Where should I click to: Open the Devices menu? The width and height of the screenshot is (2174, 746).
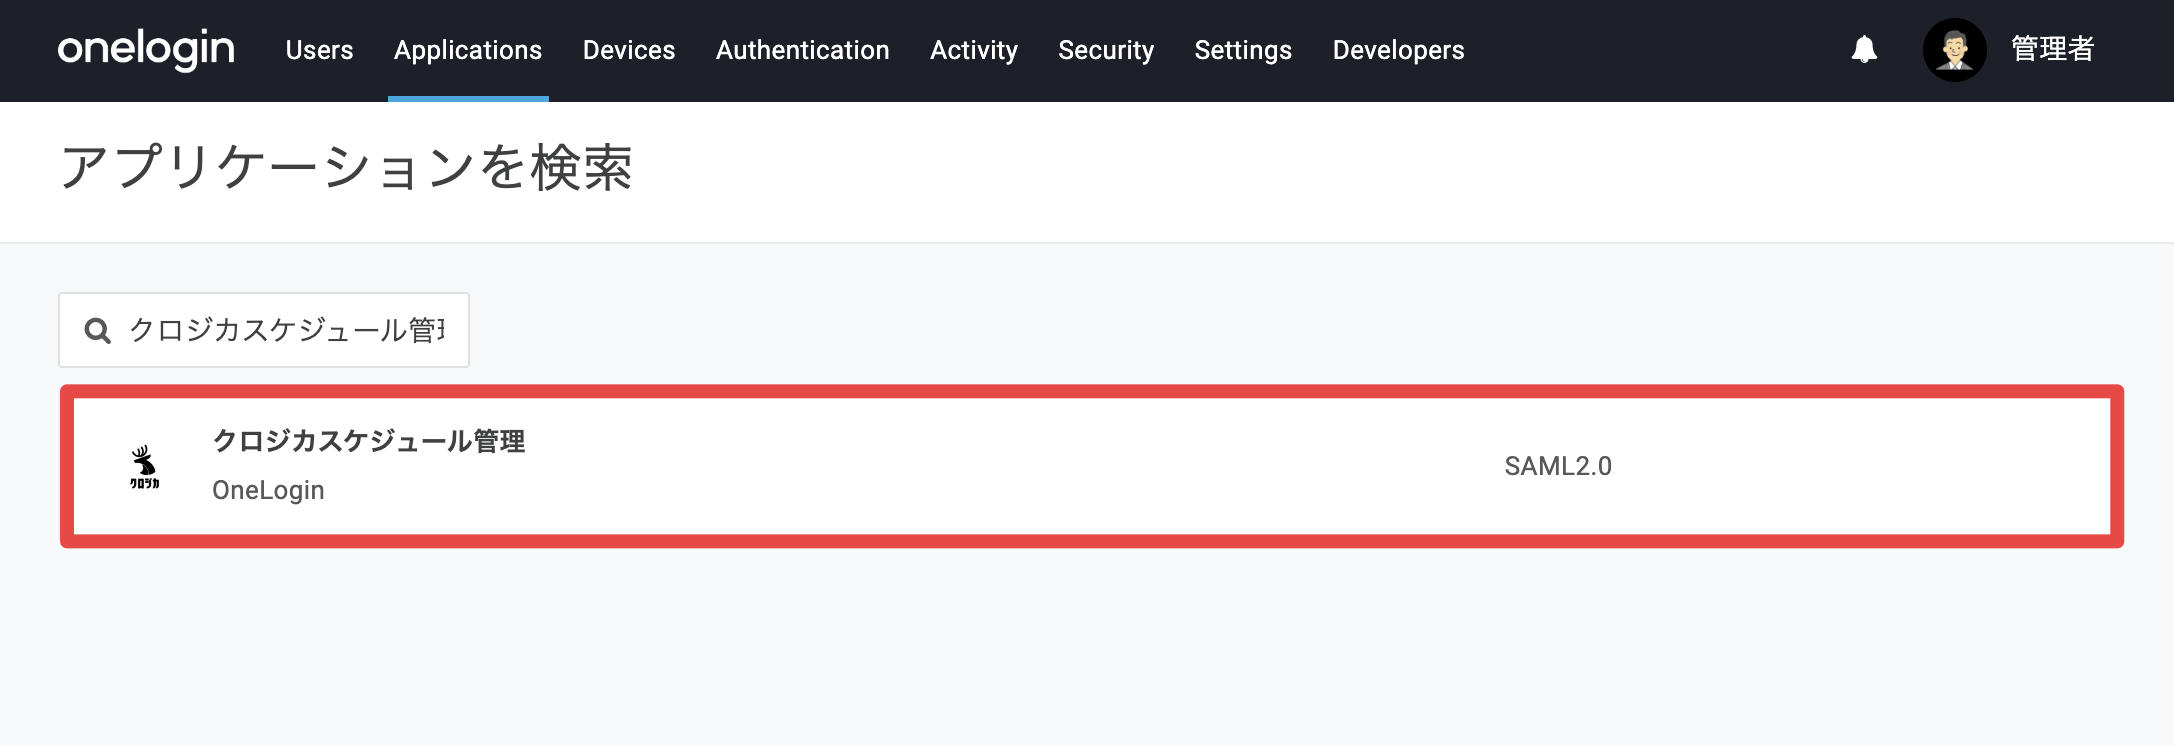629,50
